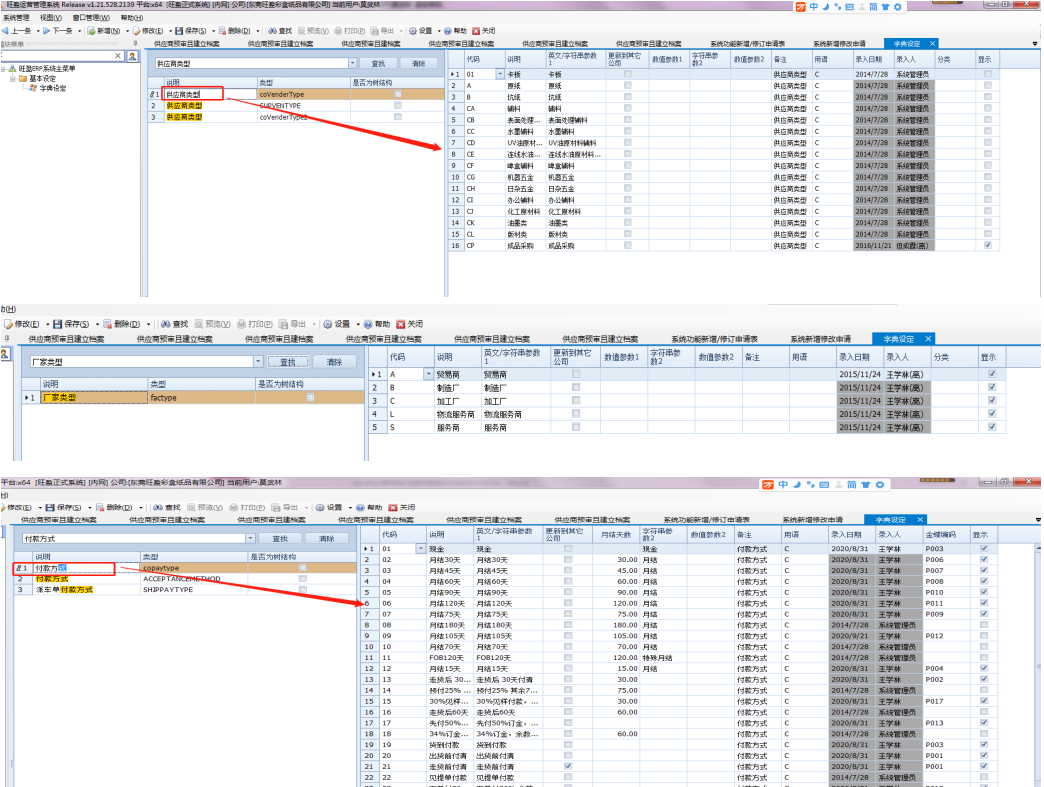The height and width of the screenshot is (787, 1044).
Task: Toggle tree-structure checkbox for SUPVENTYPE row
Action: pyautogui.click(x=397, y=105)
